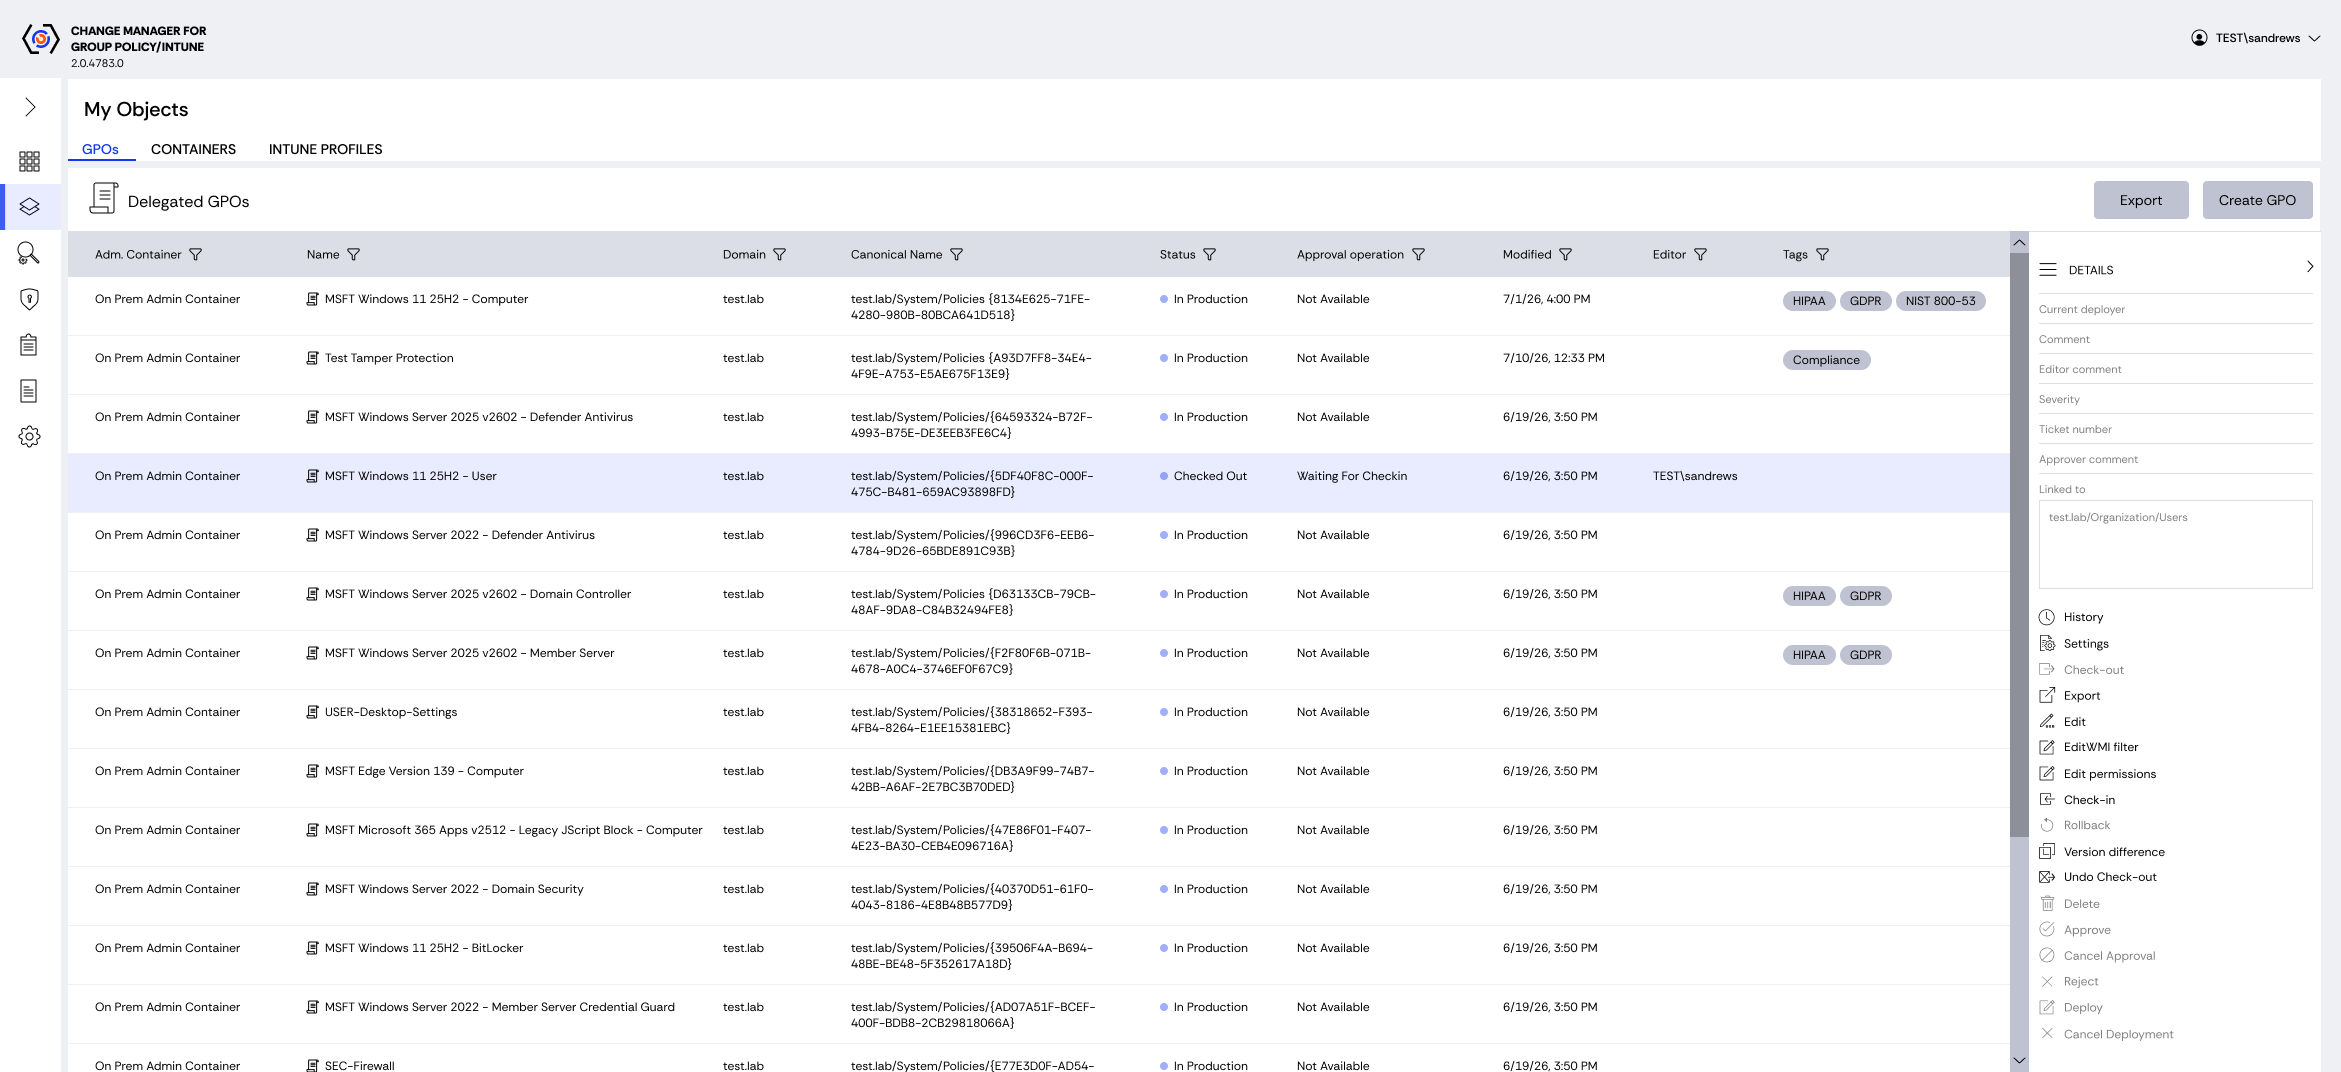Click the Undo Check-out action

pos(2110,877)
